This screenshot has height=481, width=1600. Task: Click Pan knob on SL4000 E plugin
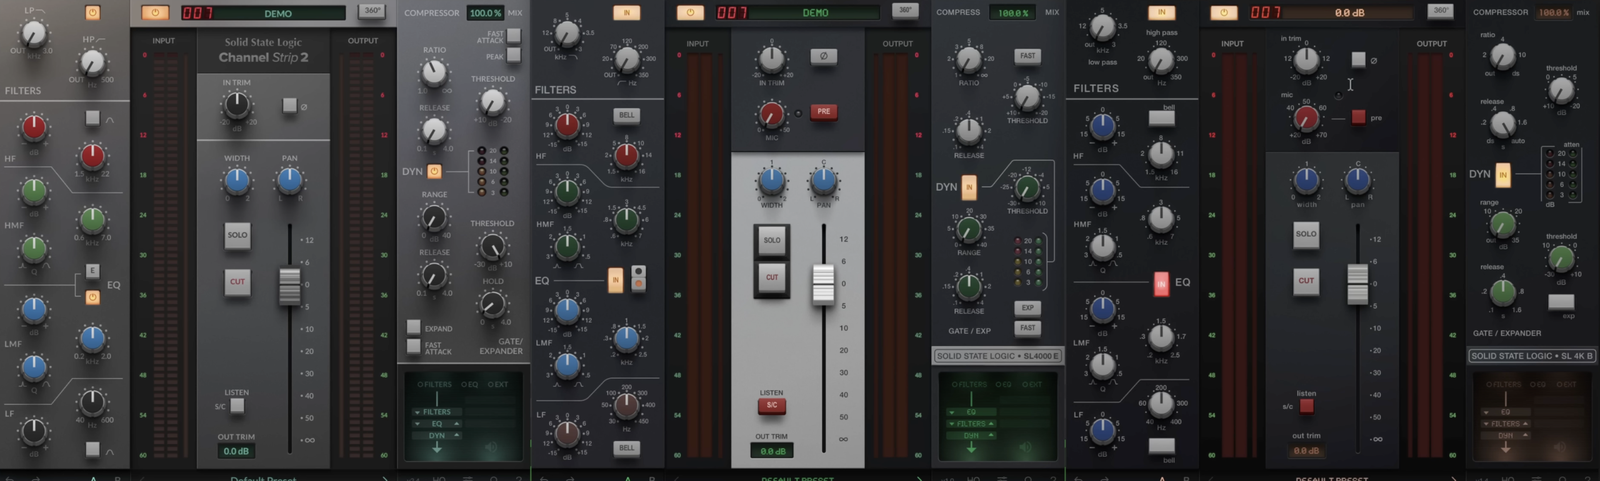[823, 181]
